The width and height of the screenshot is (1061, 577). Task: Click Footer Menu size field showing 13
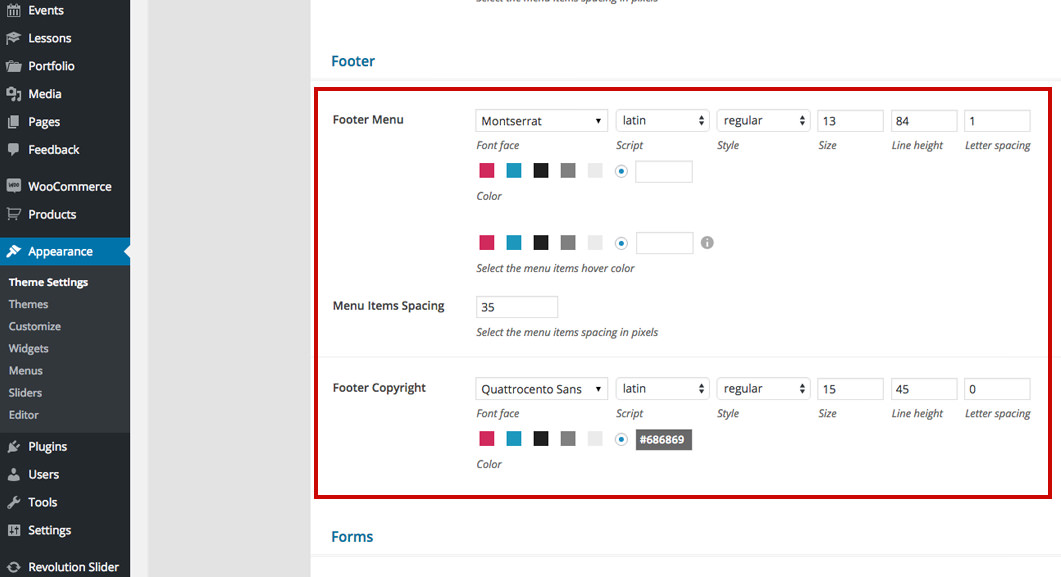[850, 121]
